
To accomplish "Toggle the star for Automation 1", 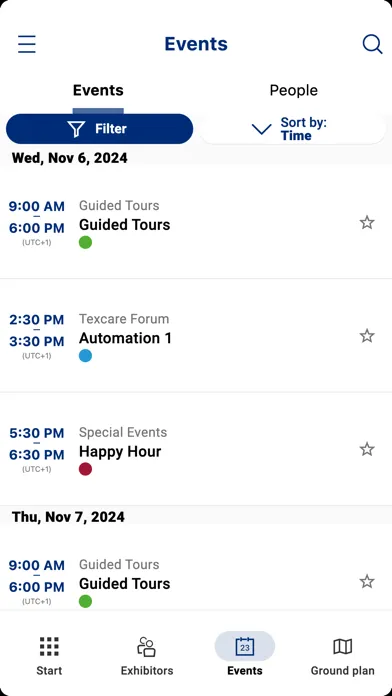I will (367, 336).
